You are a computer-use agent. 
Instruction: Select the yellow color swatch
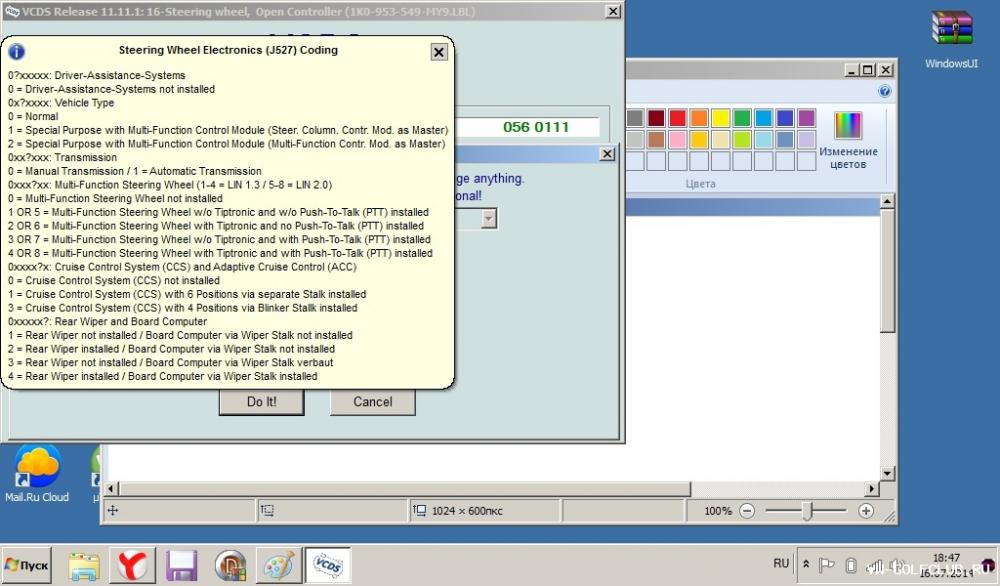pyautogui.click(x=721, y=118)
